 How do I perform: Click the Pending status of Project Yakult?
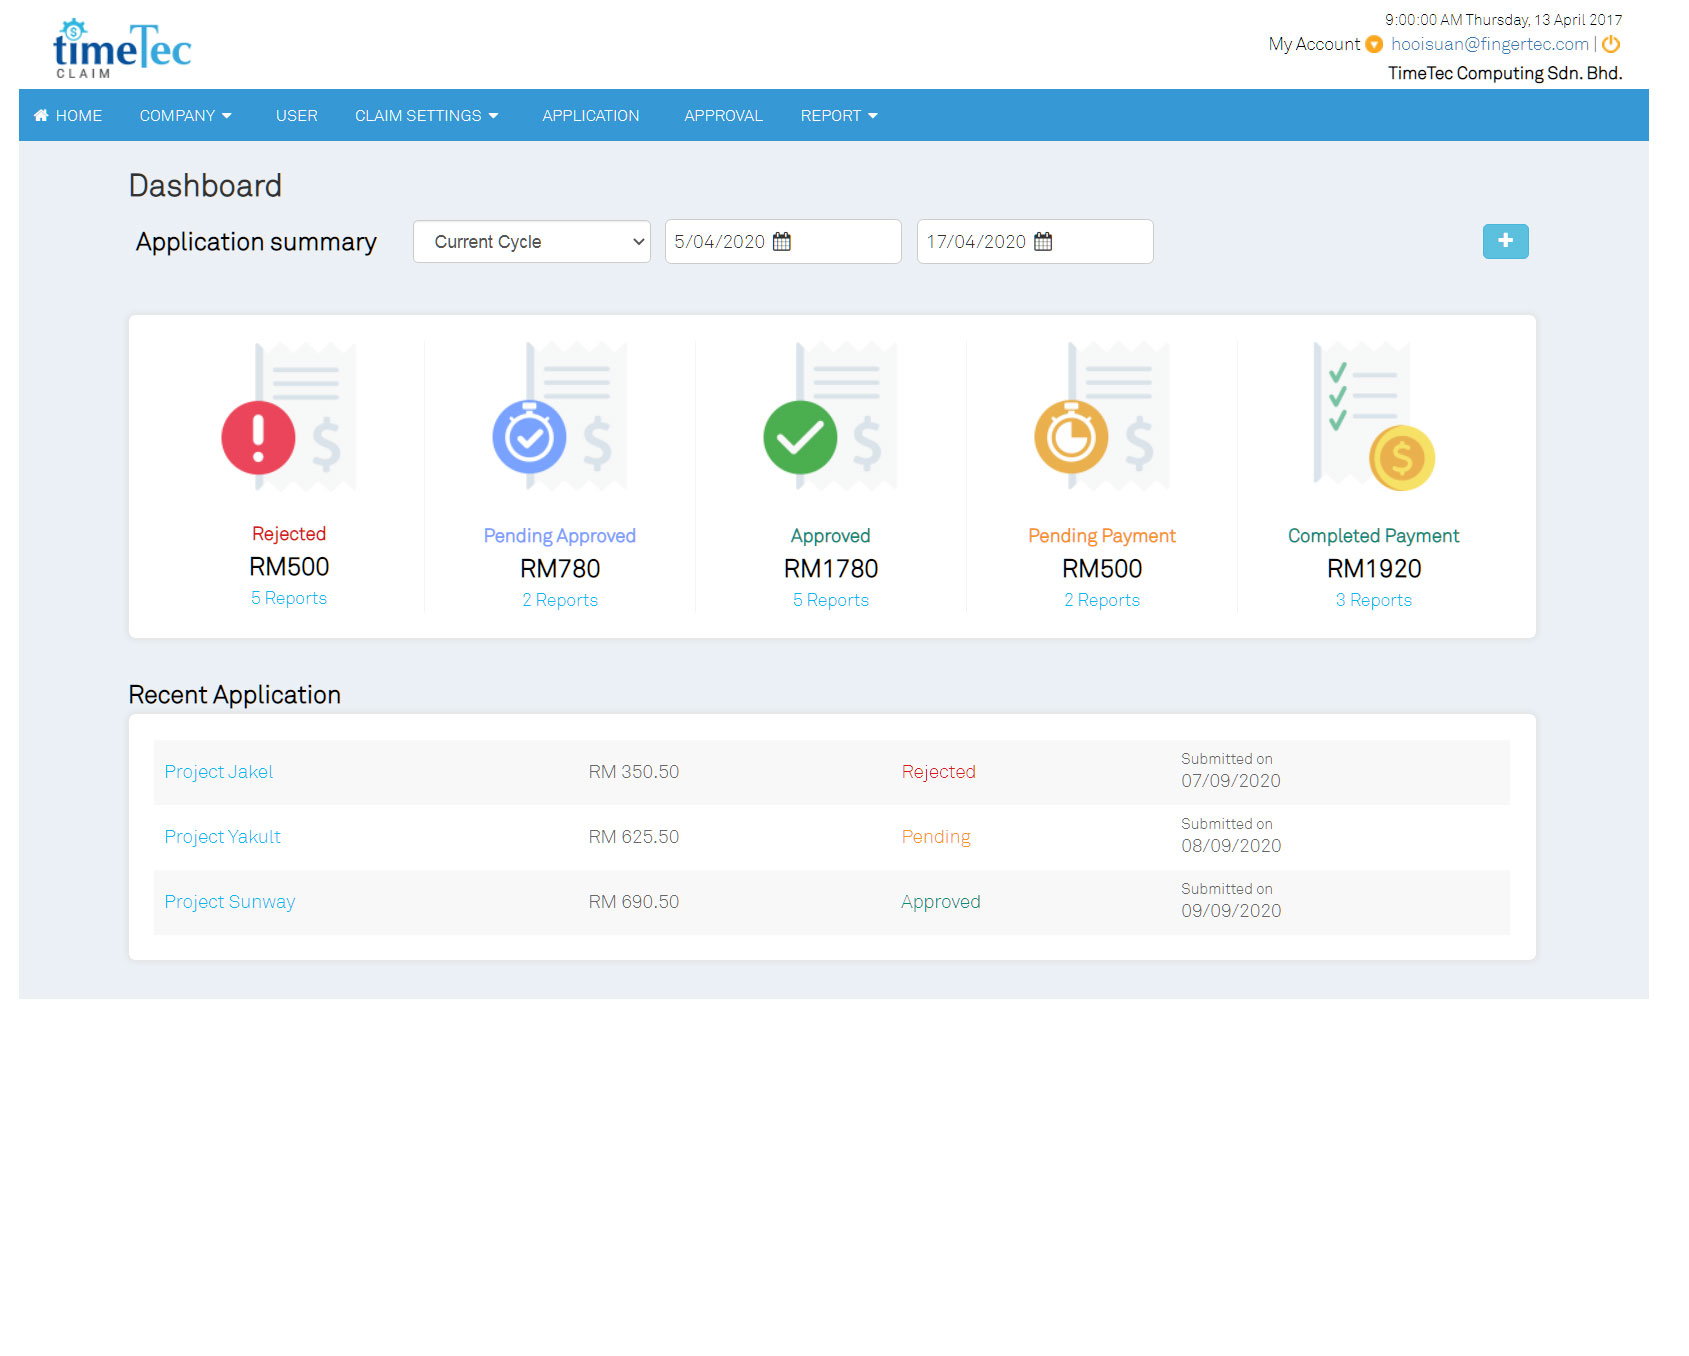[x=936, y=837]
